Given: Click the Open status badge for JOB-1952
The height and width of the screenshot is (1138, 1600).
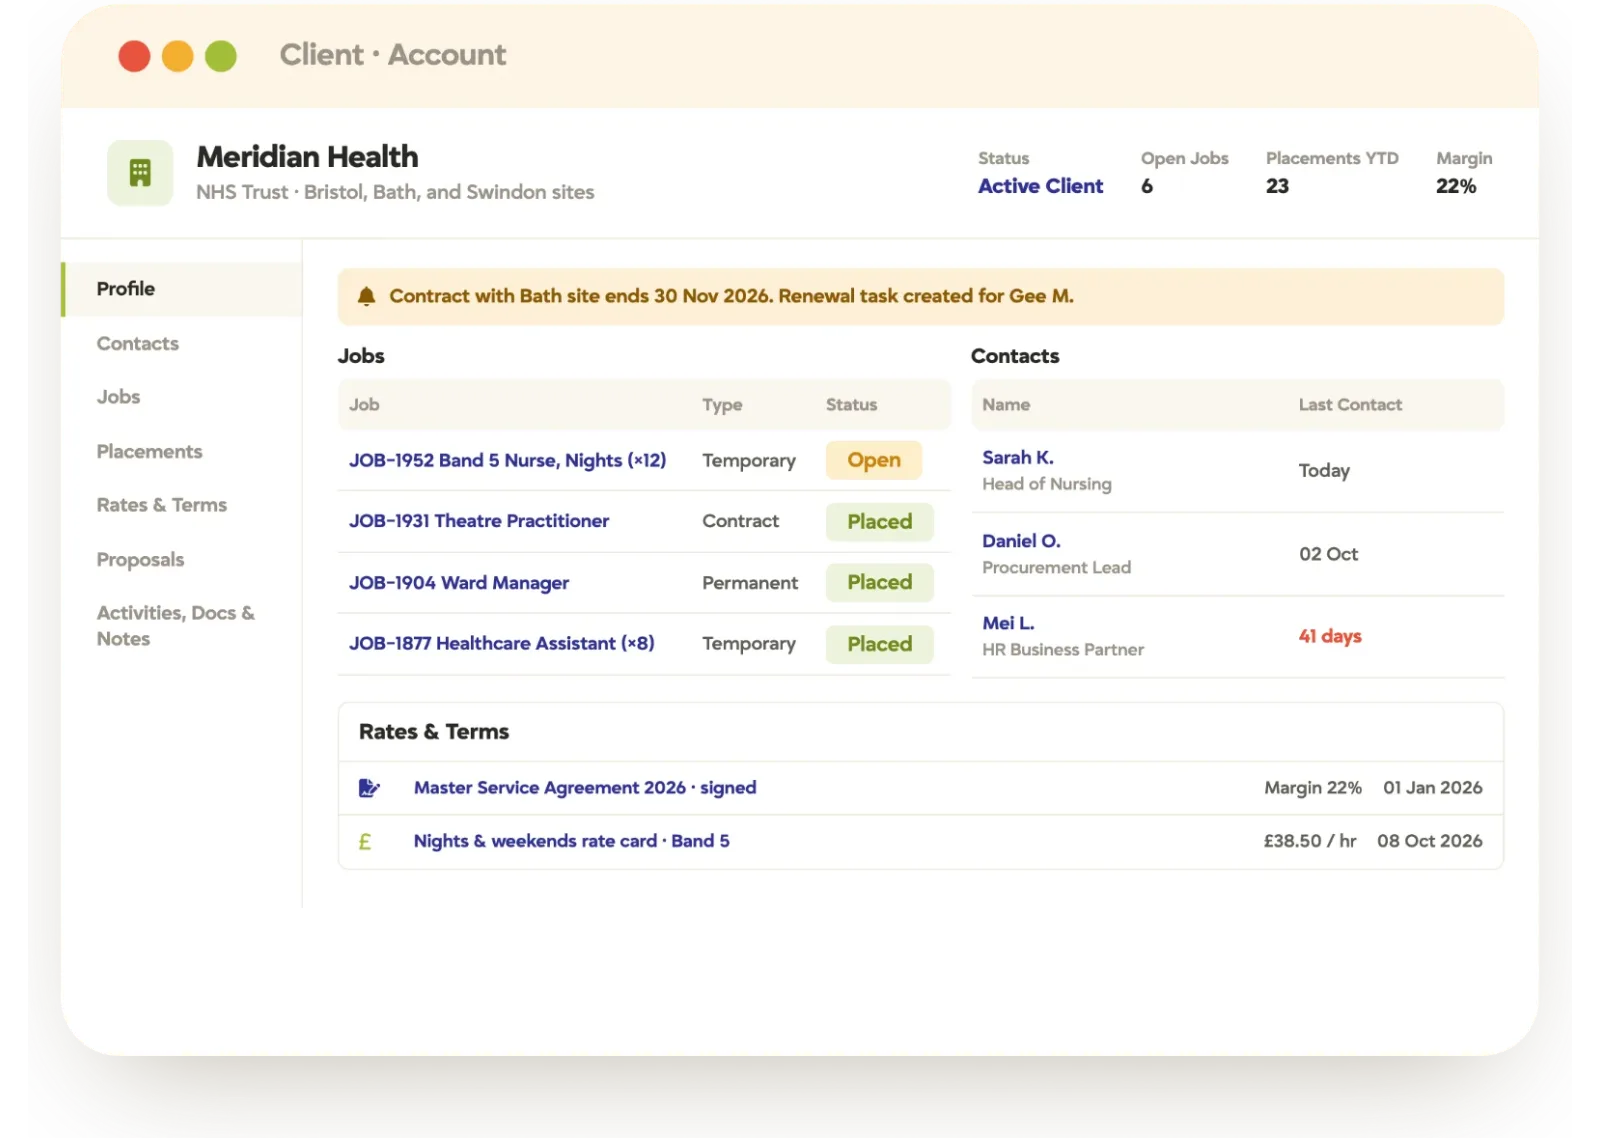Looking at the screenshot, I should (874, 460).
